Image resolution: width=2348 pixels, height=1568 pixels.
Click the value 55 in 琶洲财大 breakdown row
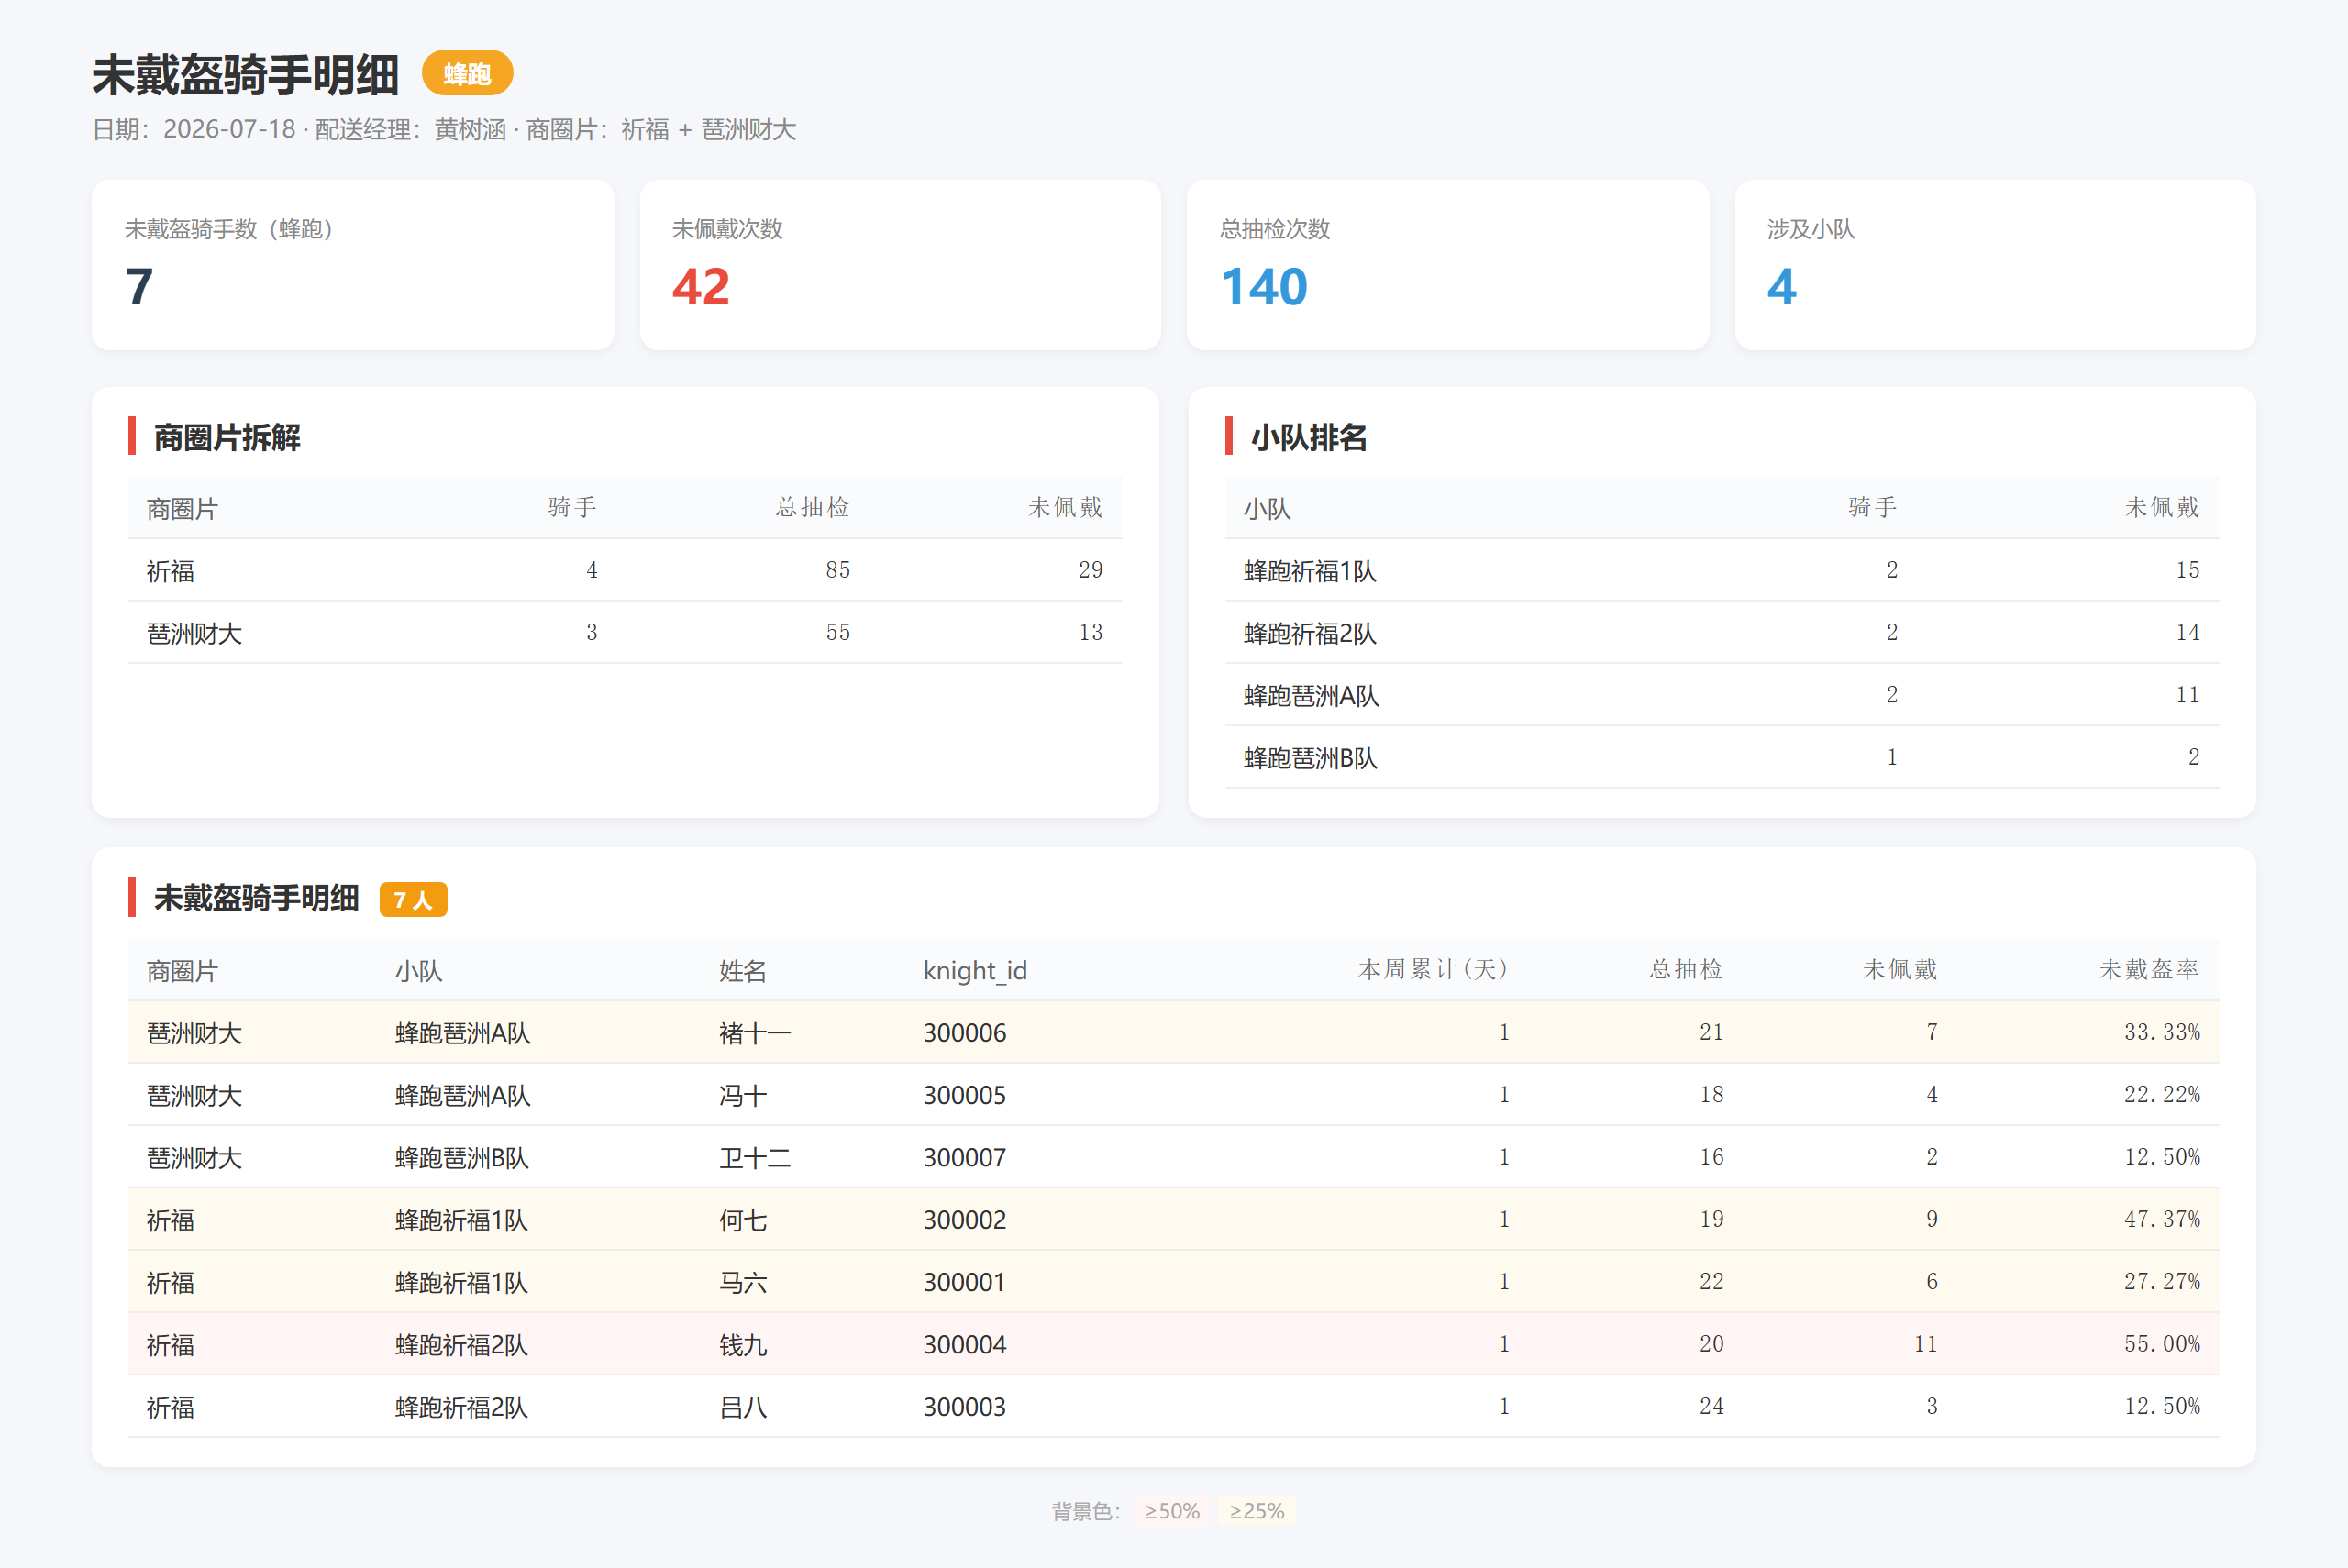(838, 632)
